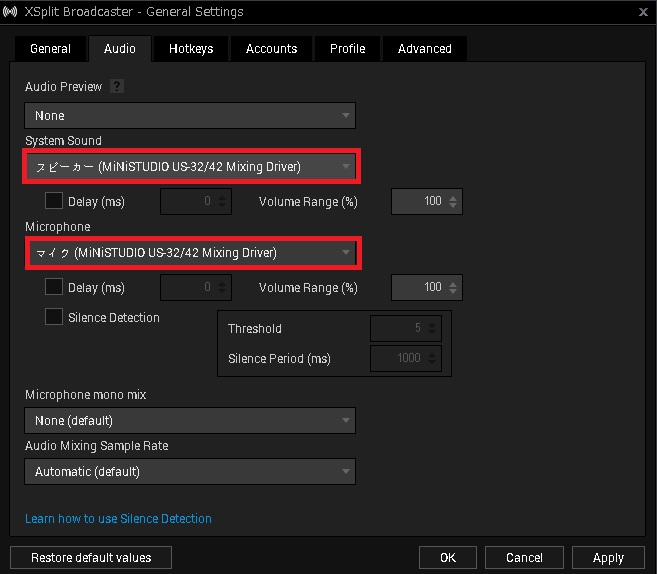Decrease Microphone Volume Range with down arrow
The image size is (657, 574).
[x=453, y=291]
